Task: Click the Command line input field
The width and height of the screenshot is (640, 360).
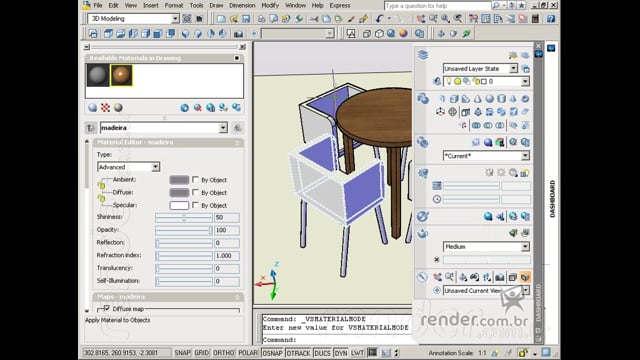Action: coord(336,340)
